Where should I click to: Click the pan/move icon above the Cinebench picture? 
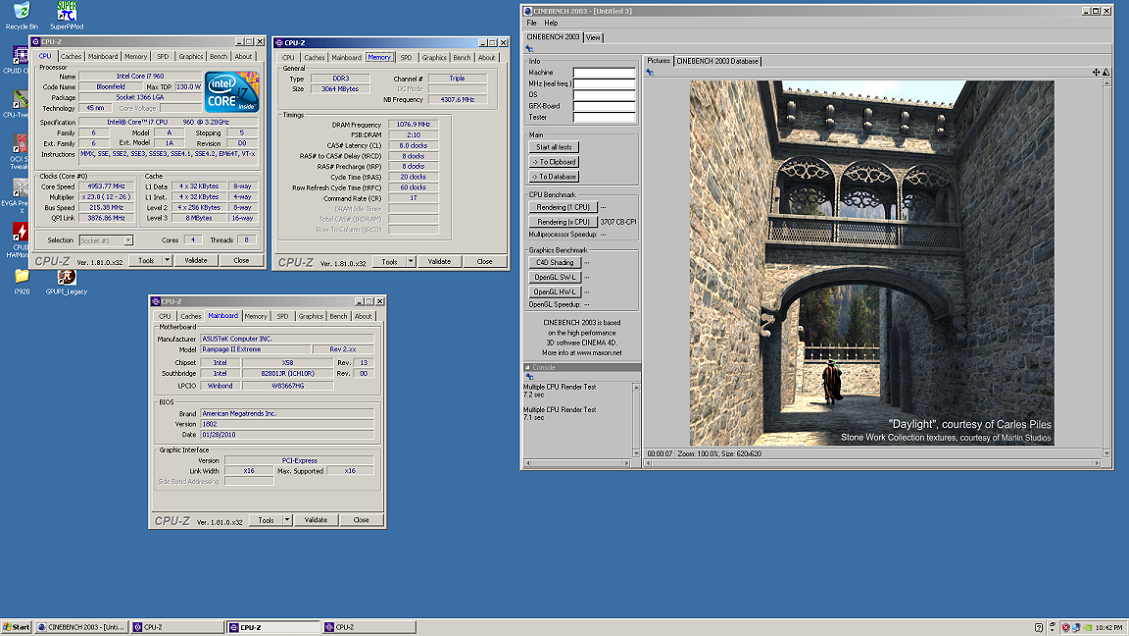click(1096, 72)
